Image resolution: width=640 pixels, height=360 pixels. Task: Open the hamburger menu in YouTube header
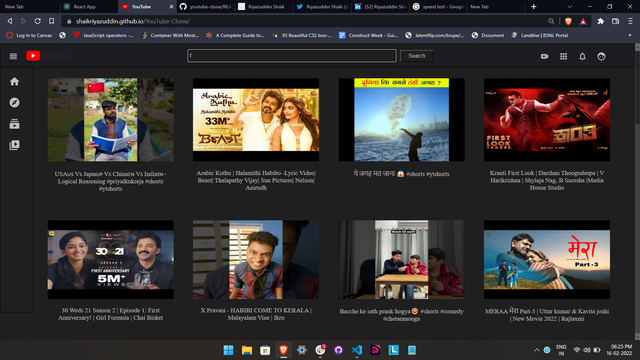(13, 56)
